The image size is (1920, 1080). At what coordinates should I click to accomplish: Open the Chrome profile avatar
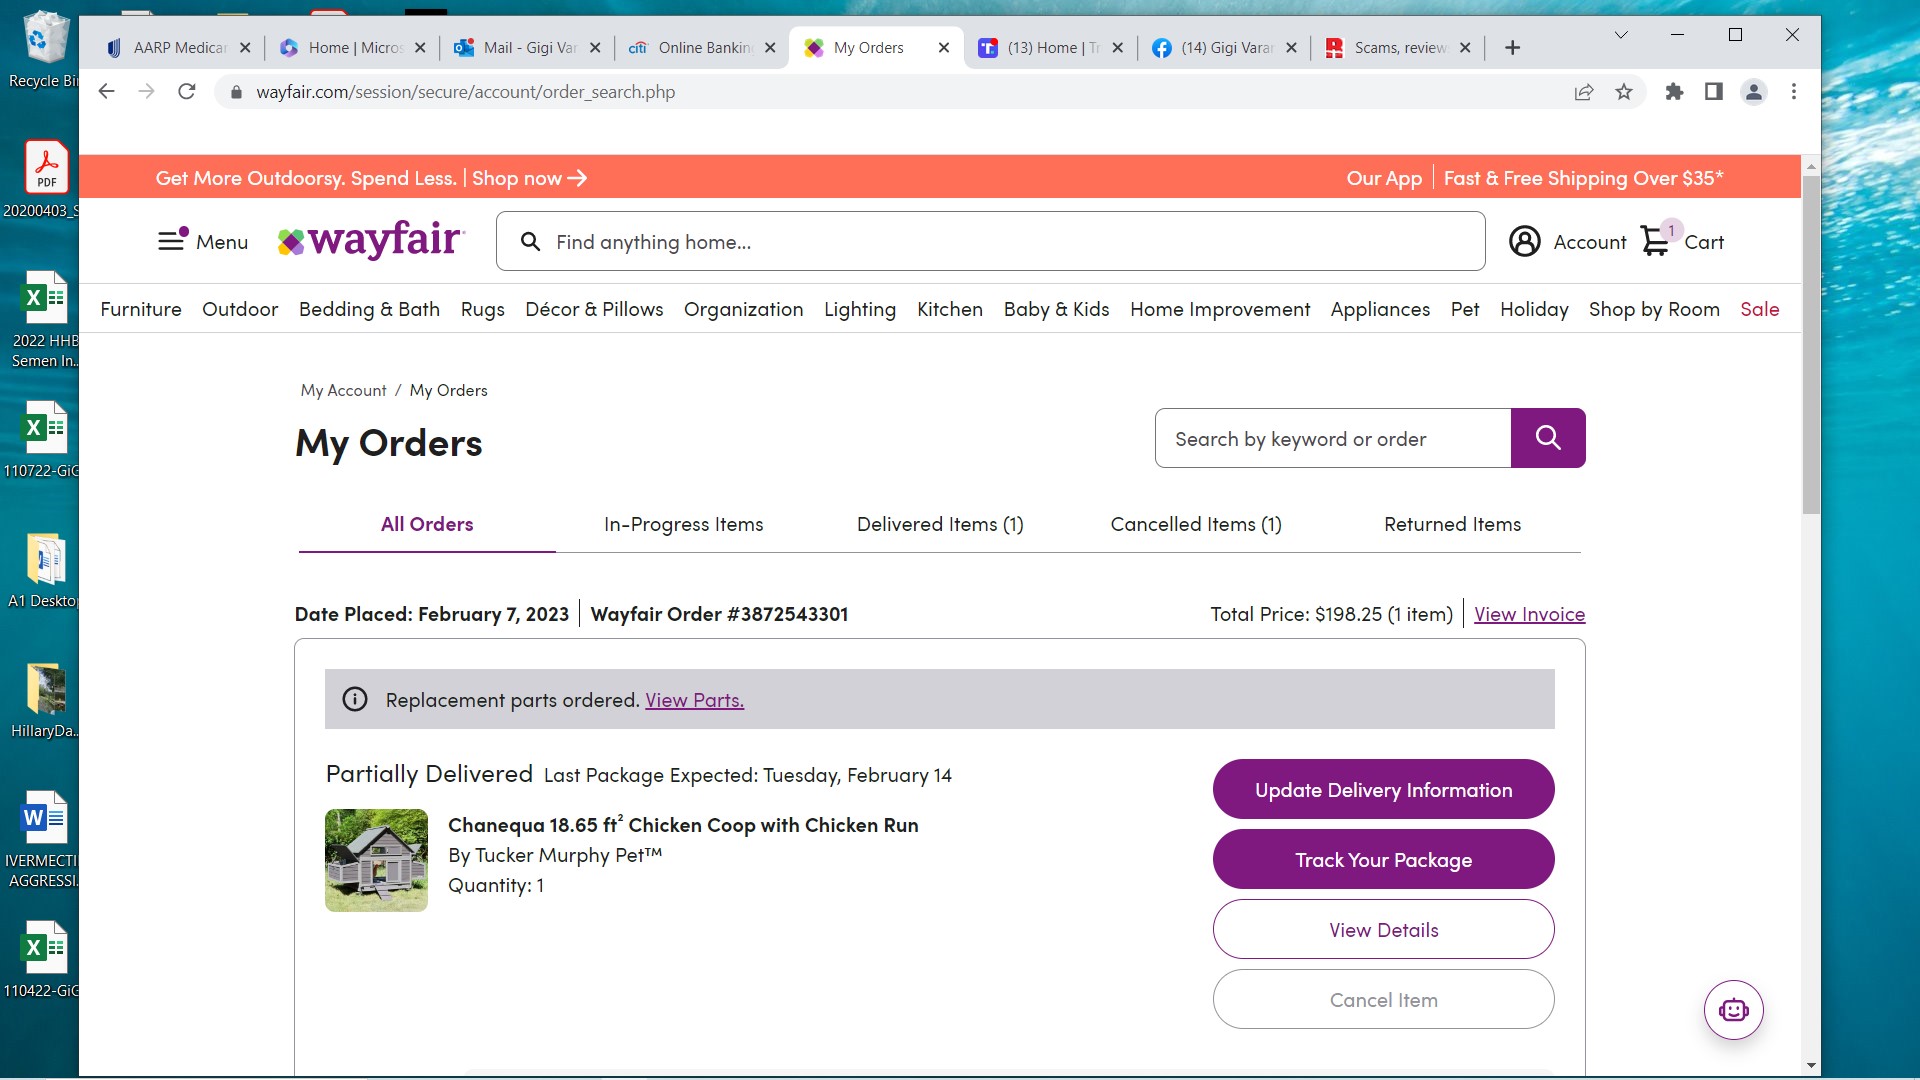pyautogui.click(x=1753, y=92)
